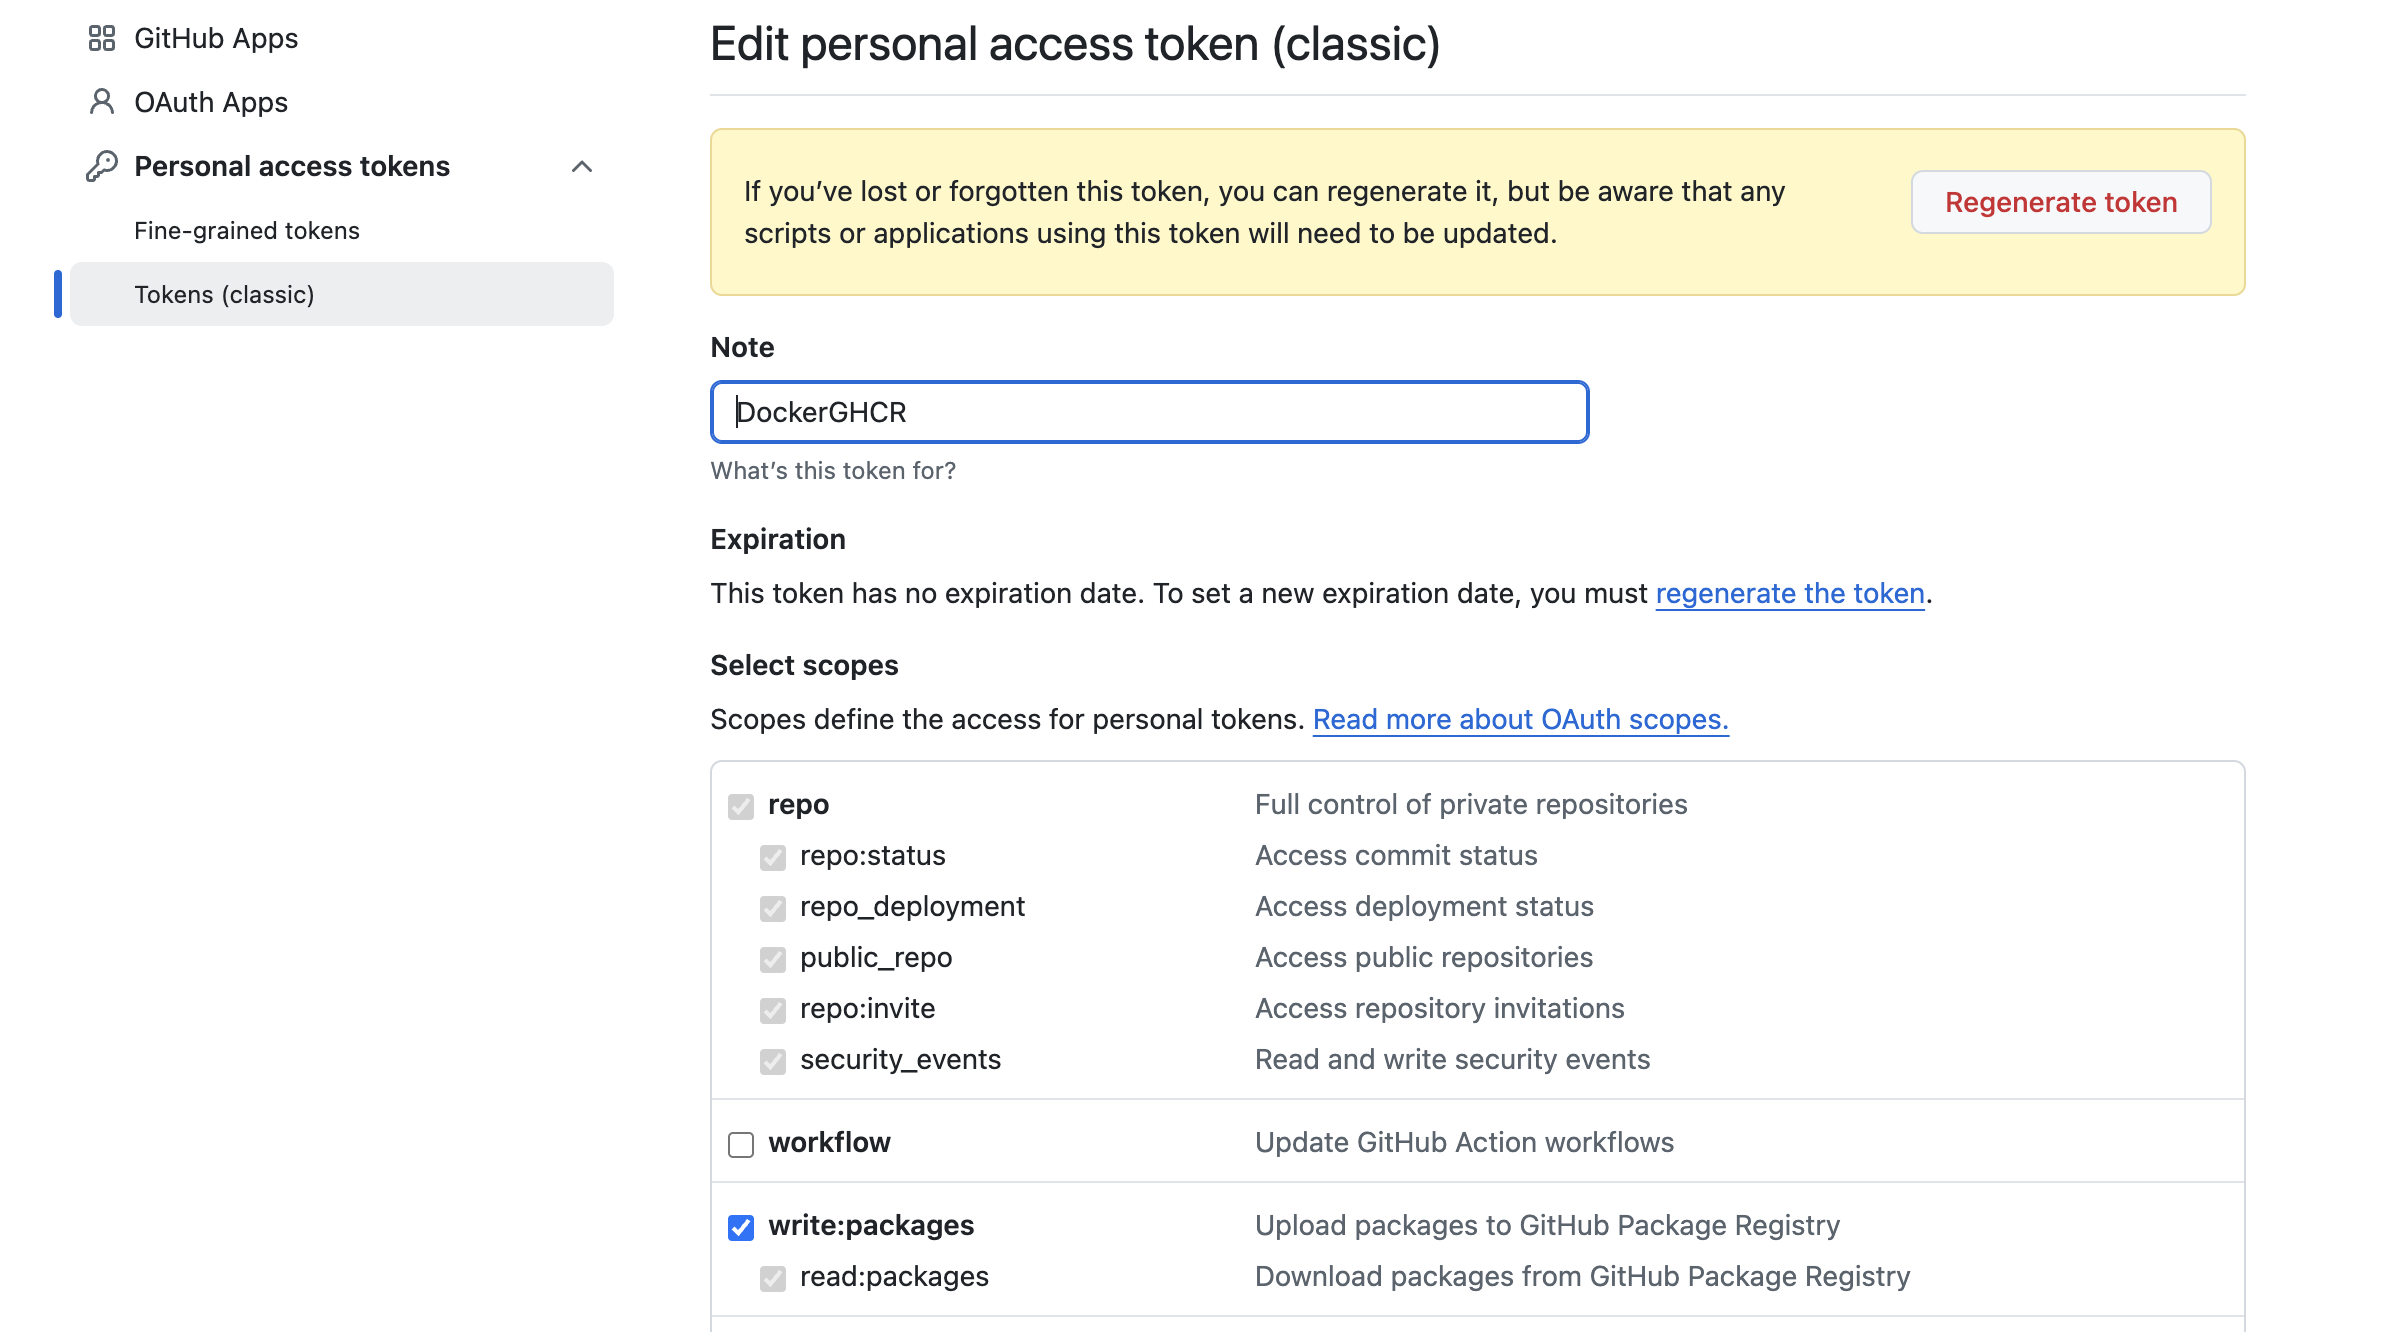Go to the OAuth Apps page
Viewport: 2398px width, 1332px height.
tap(211, 102)
